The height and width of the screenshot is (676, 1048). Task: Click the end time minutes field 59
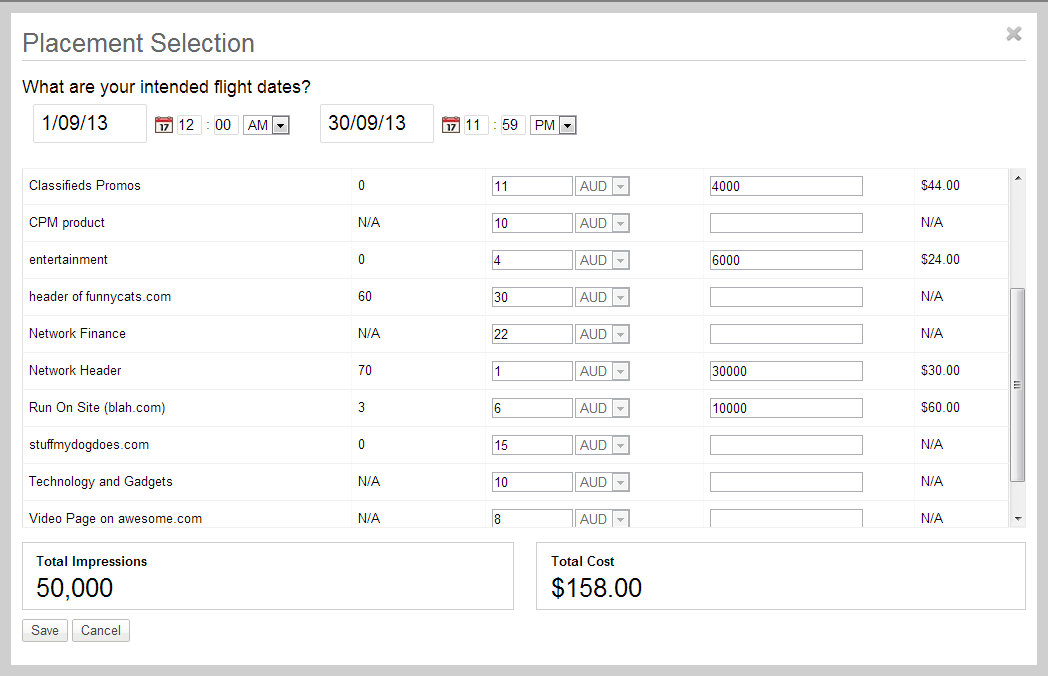click(x=513, y=125)
